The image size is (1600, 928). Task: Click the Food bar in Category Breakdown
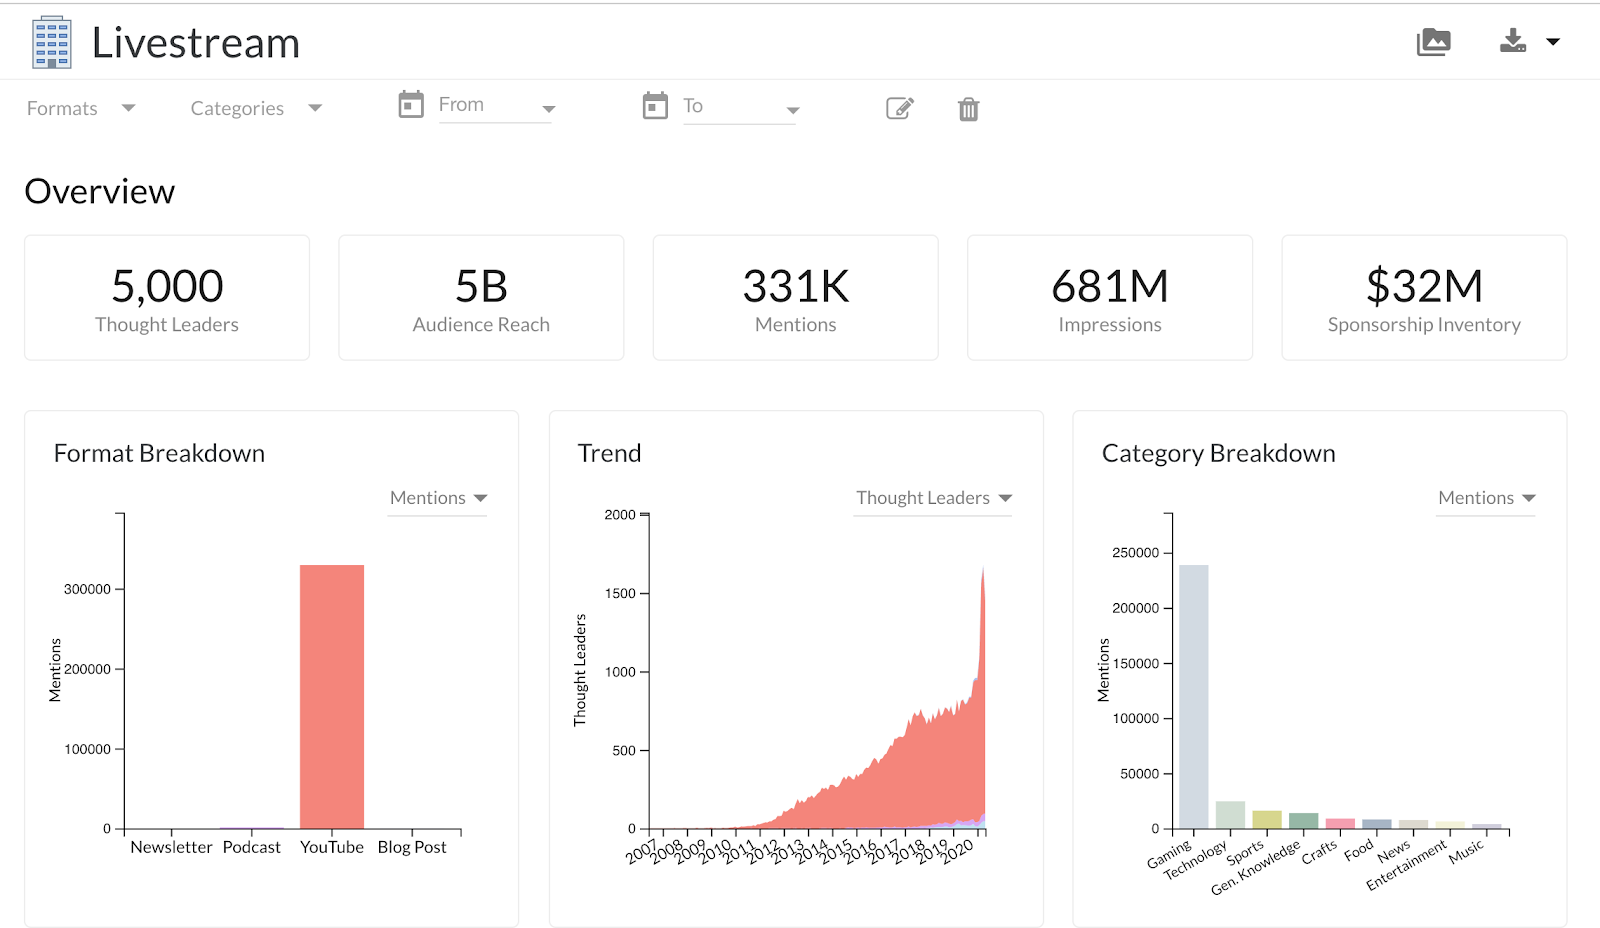point(1377,824)
